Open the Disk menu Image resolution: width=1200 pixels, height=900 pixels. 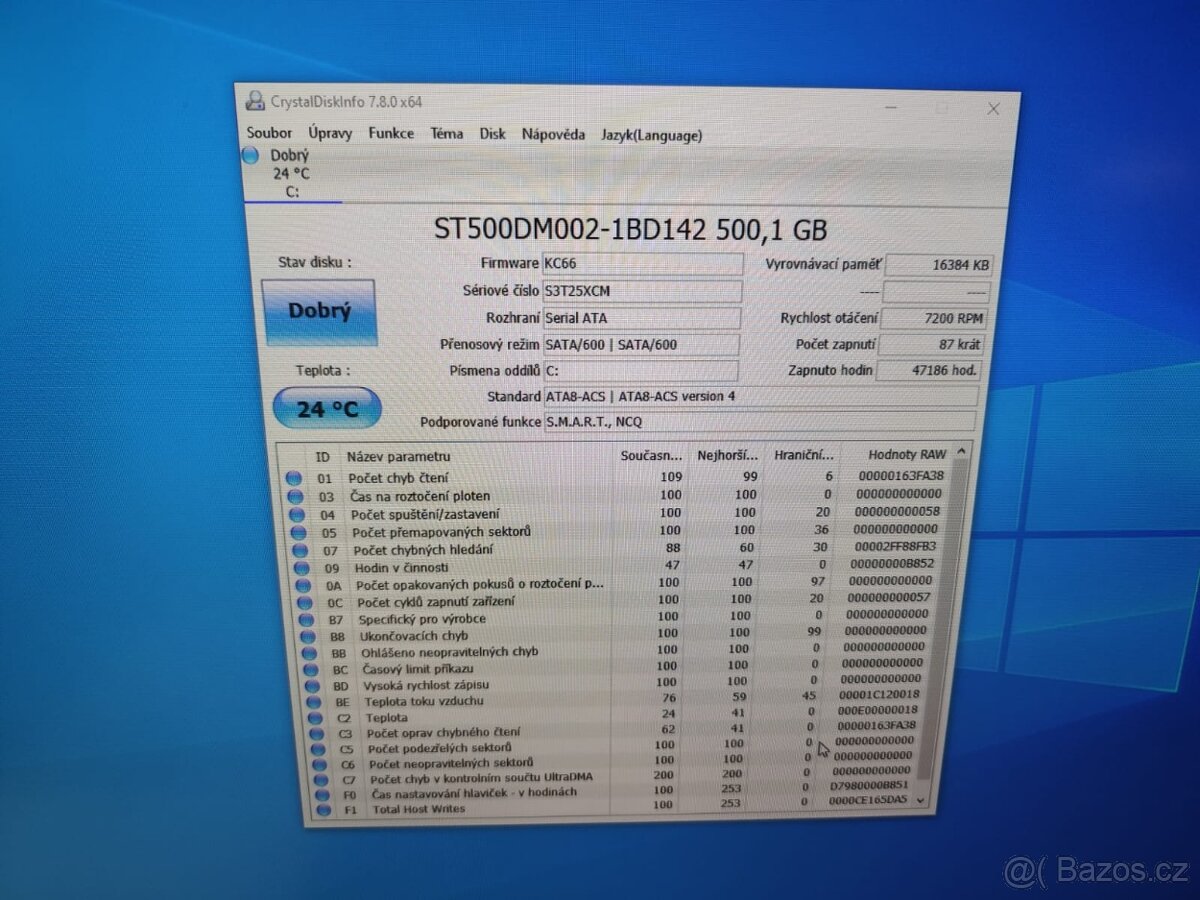tap(492, 133)
